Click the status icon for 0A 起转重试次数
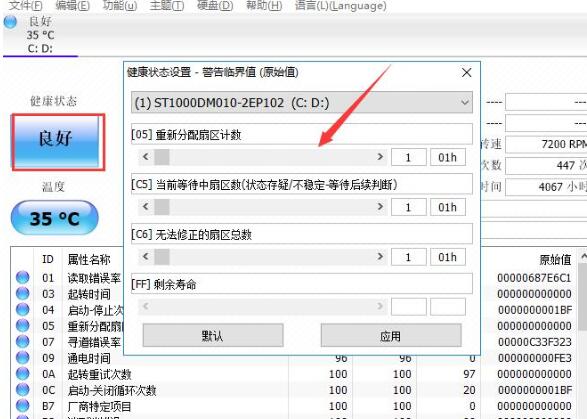The height and width of the screenshot is (419, 587). click(22, 374)
